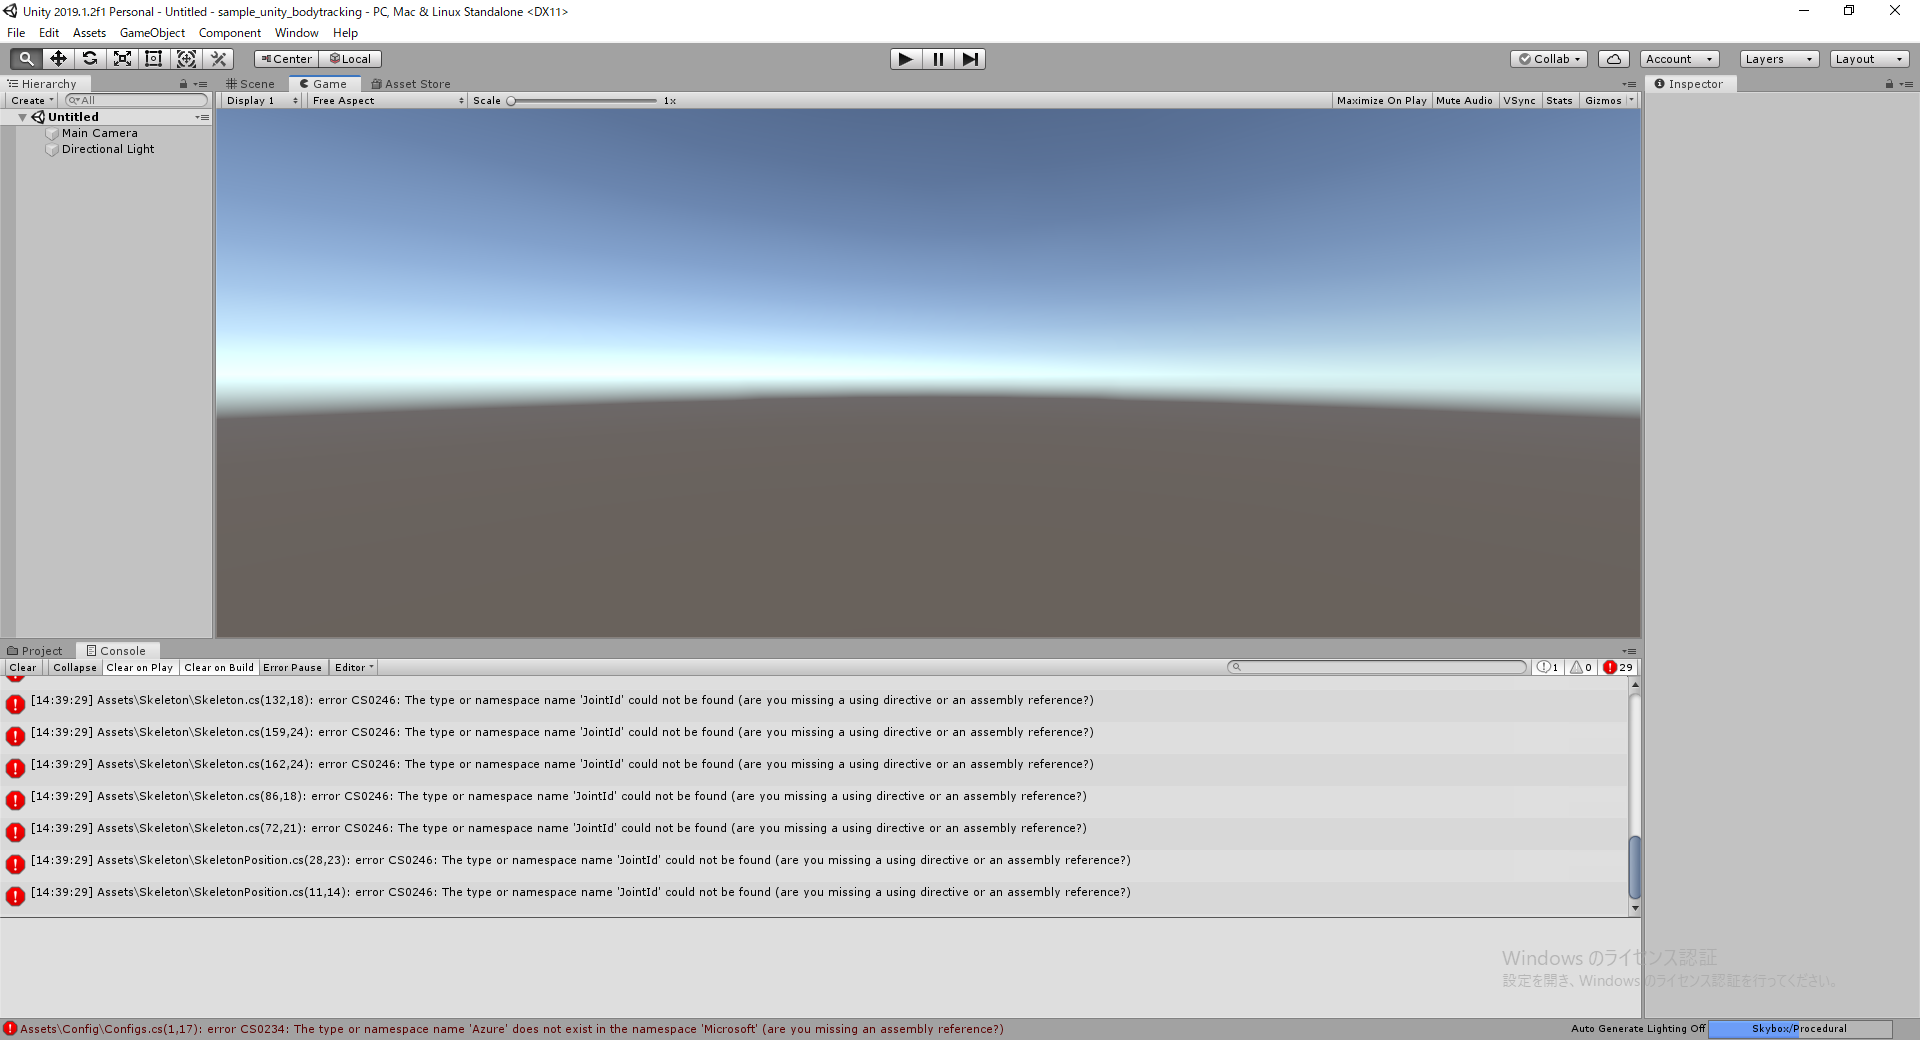
Task: Clear the Console messages
Action: point(22,667)
